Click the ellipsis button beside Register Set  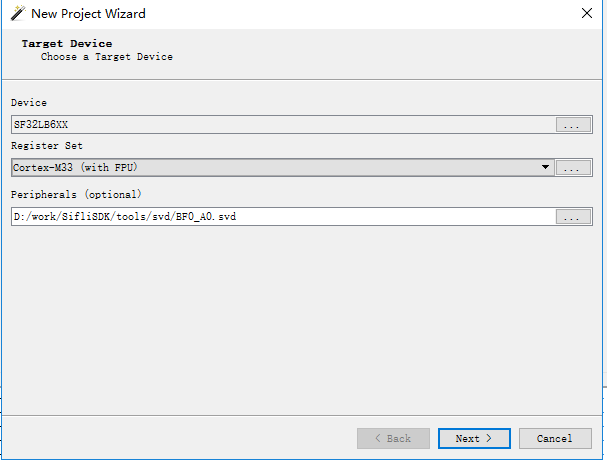click(x=573, y=168)
